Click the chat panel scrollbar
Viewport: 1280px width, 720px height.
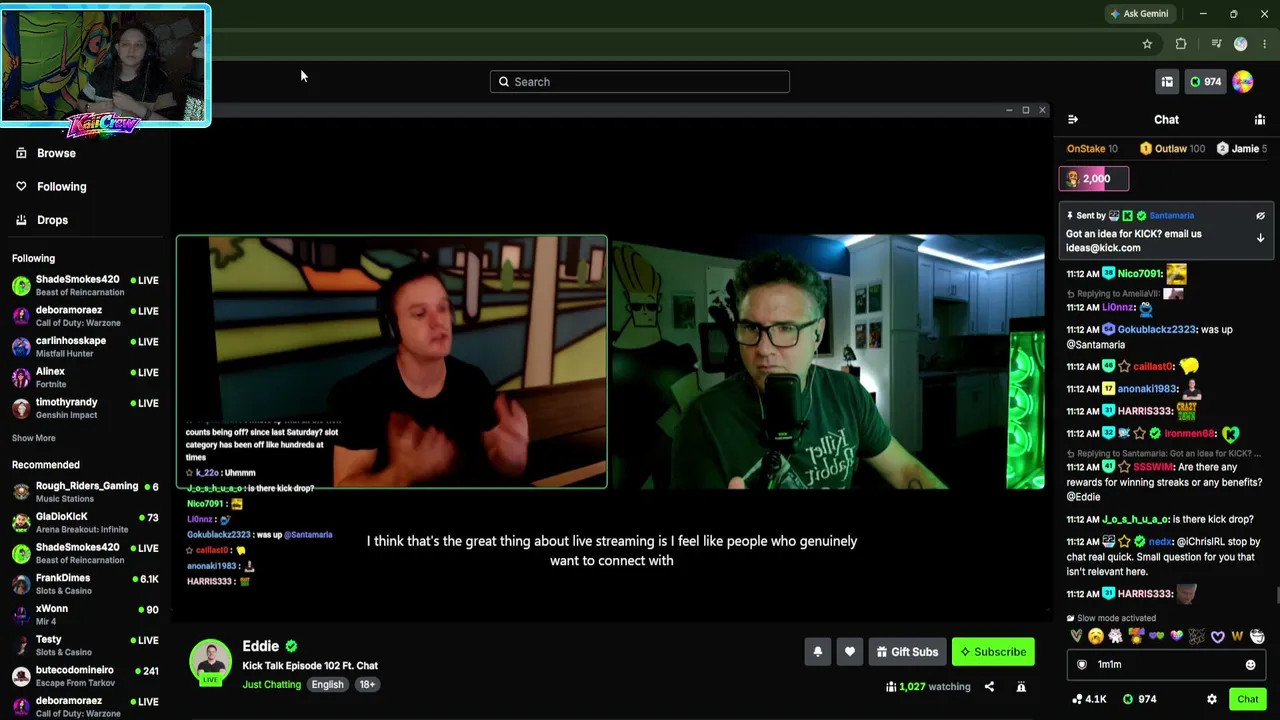click(1276, 597)
